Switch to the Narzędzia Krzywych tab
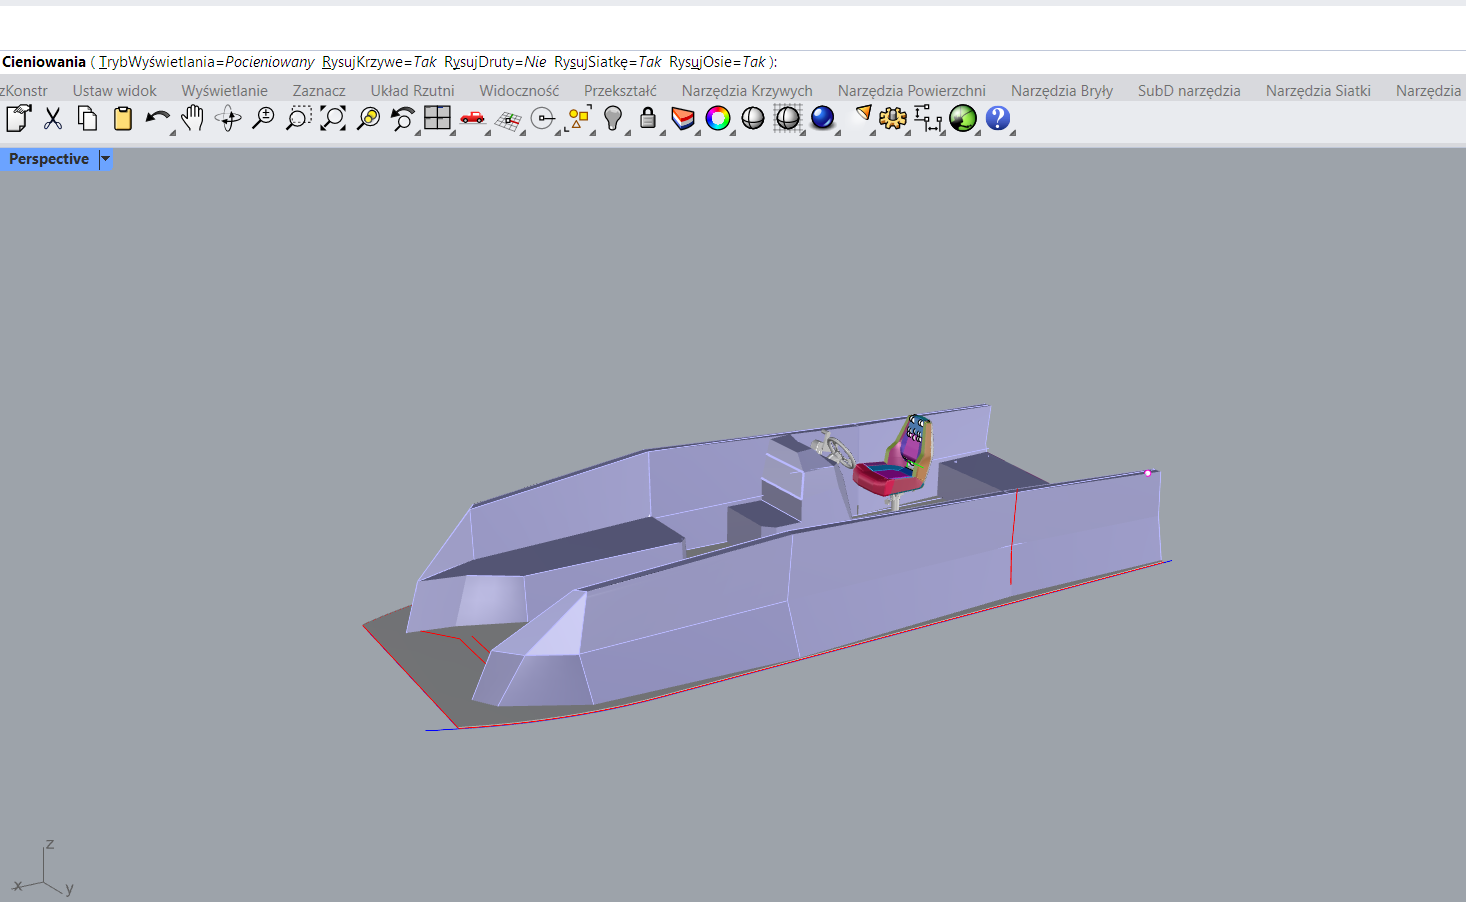The height and width of the screenshot is (902, 1466). [x=747, y=91]
